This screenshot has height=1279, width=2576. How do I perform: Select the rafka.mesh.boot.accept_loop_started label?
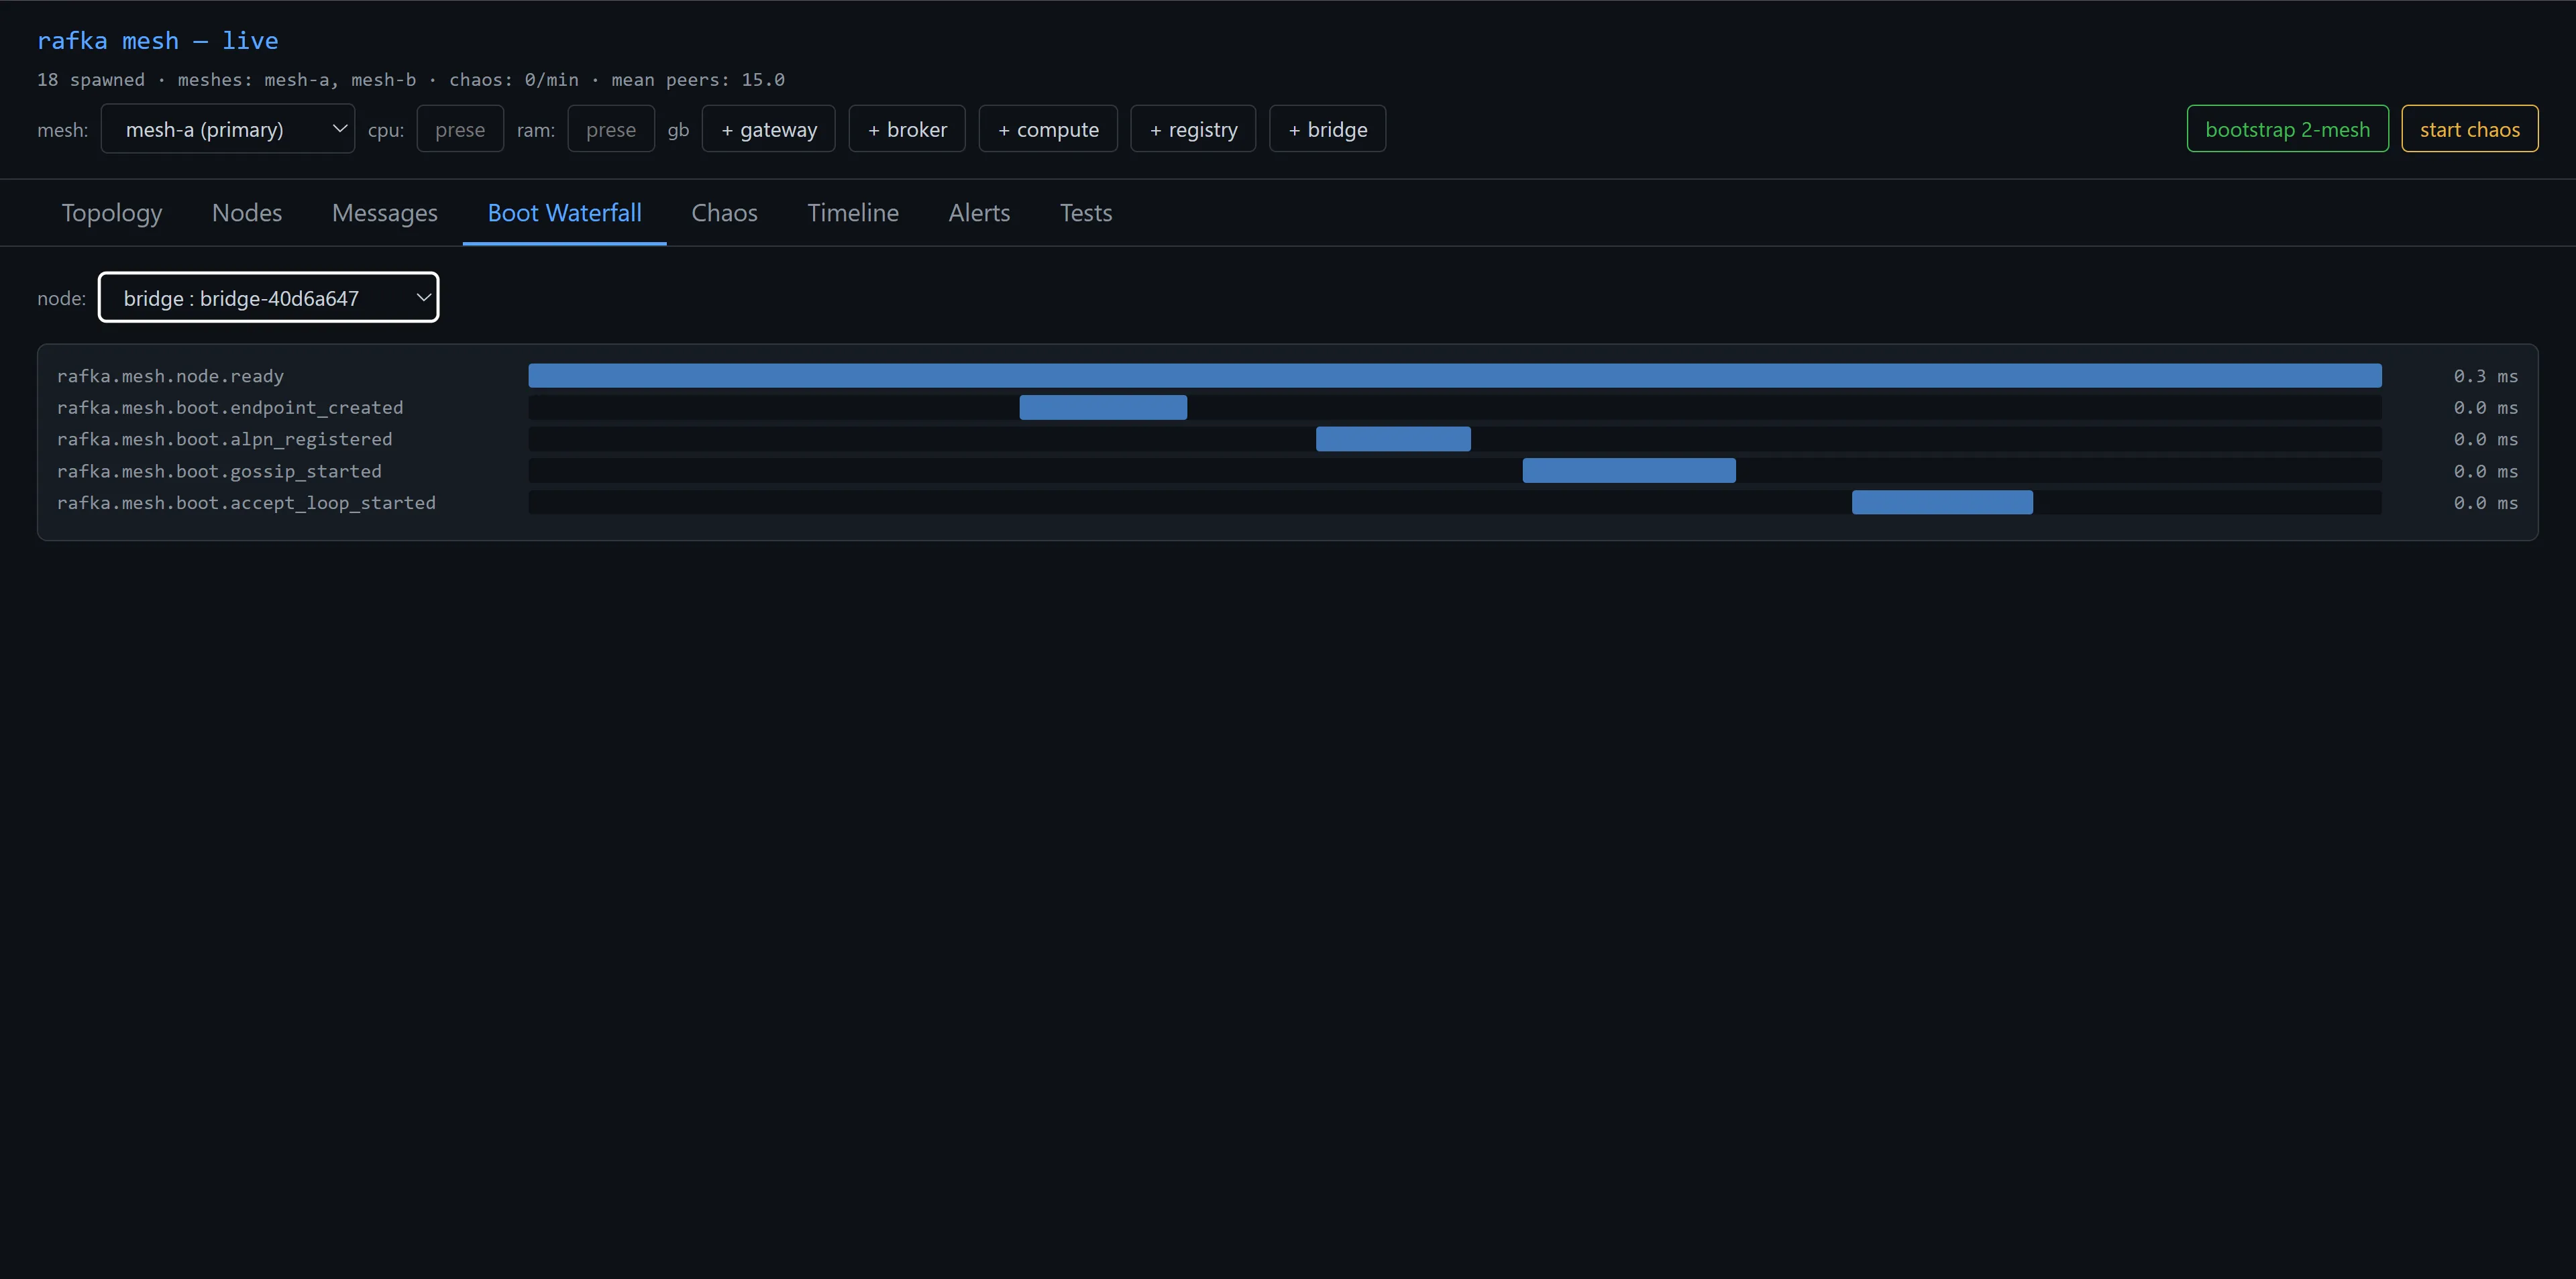246,503
